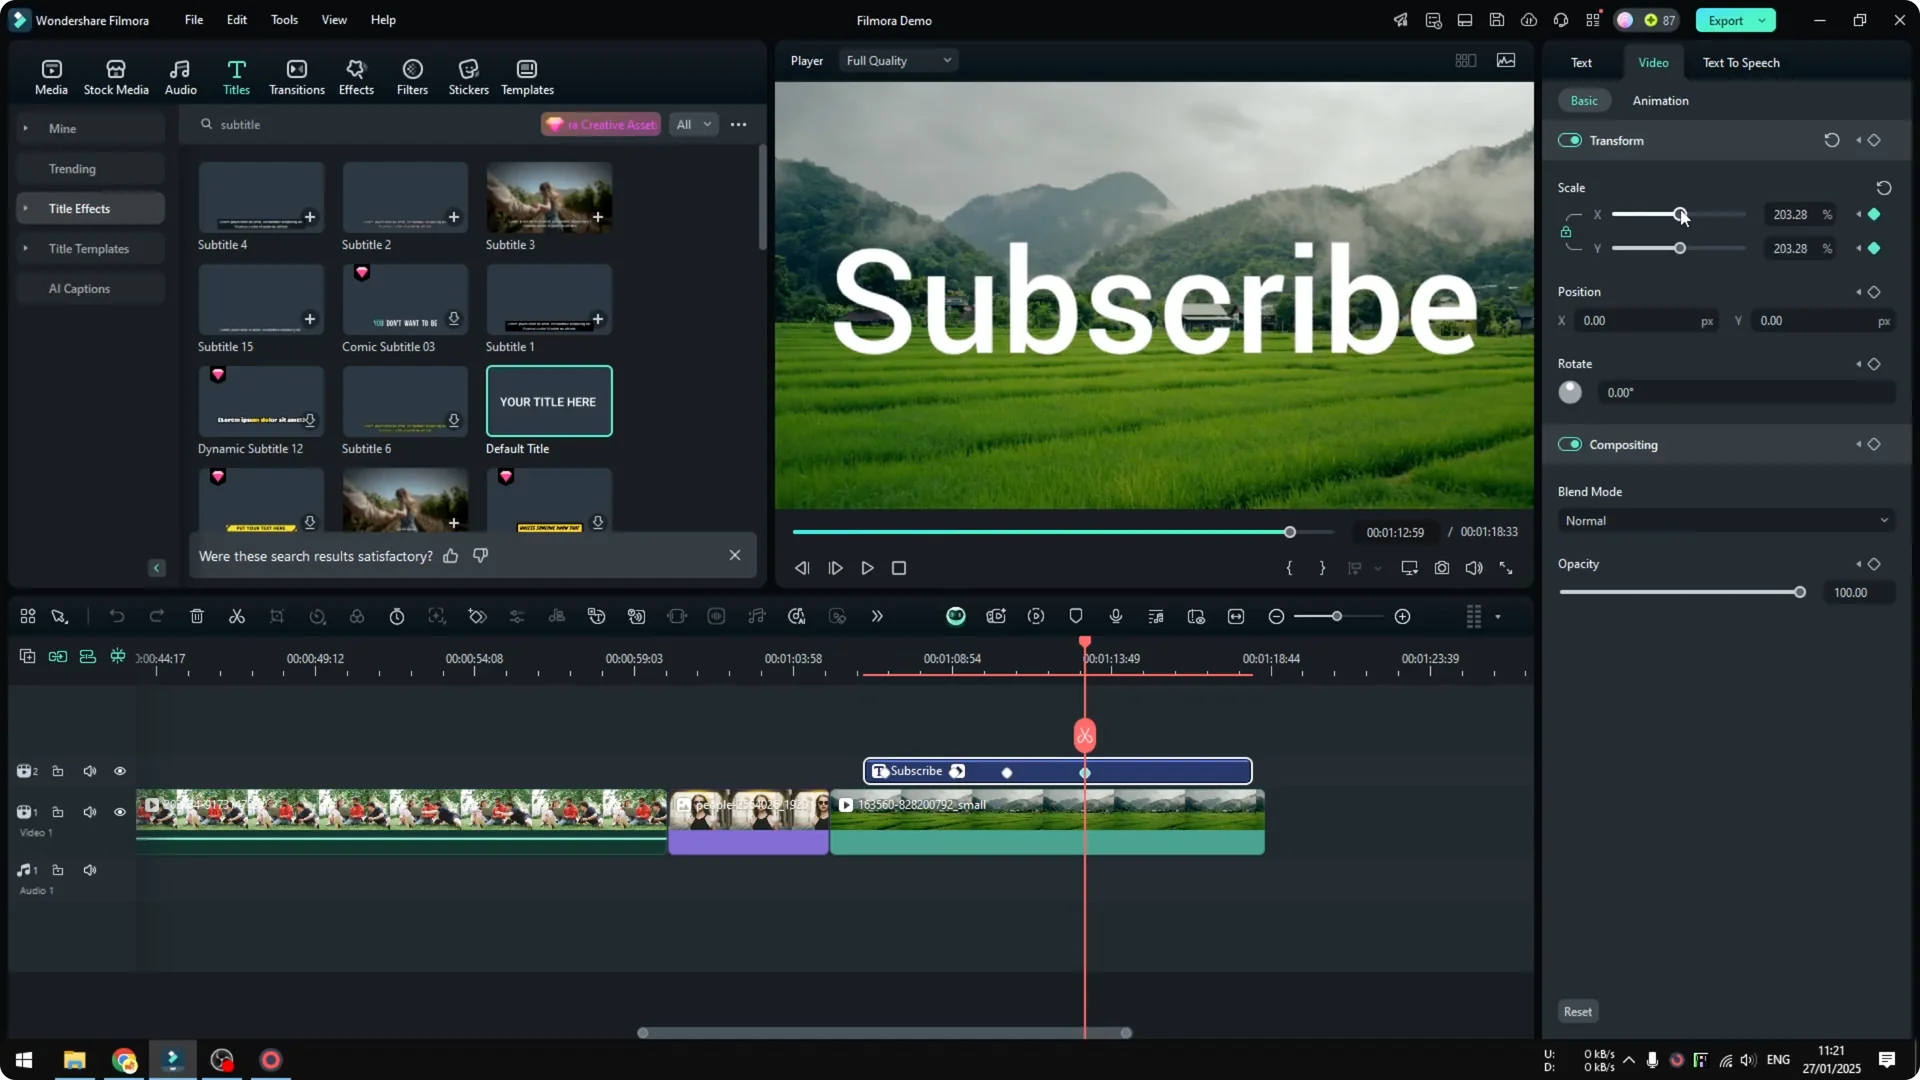1920x1080 pixels.
Task: Delete the selected clip with trash icon
Action: [x=197, y=617]
